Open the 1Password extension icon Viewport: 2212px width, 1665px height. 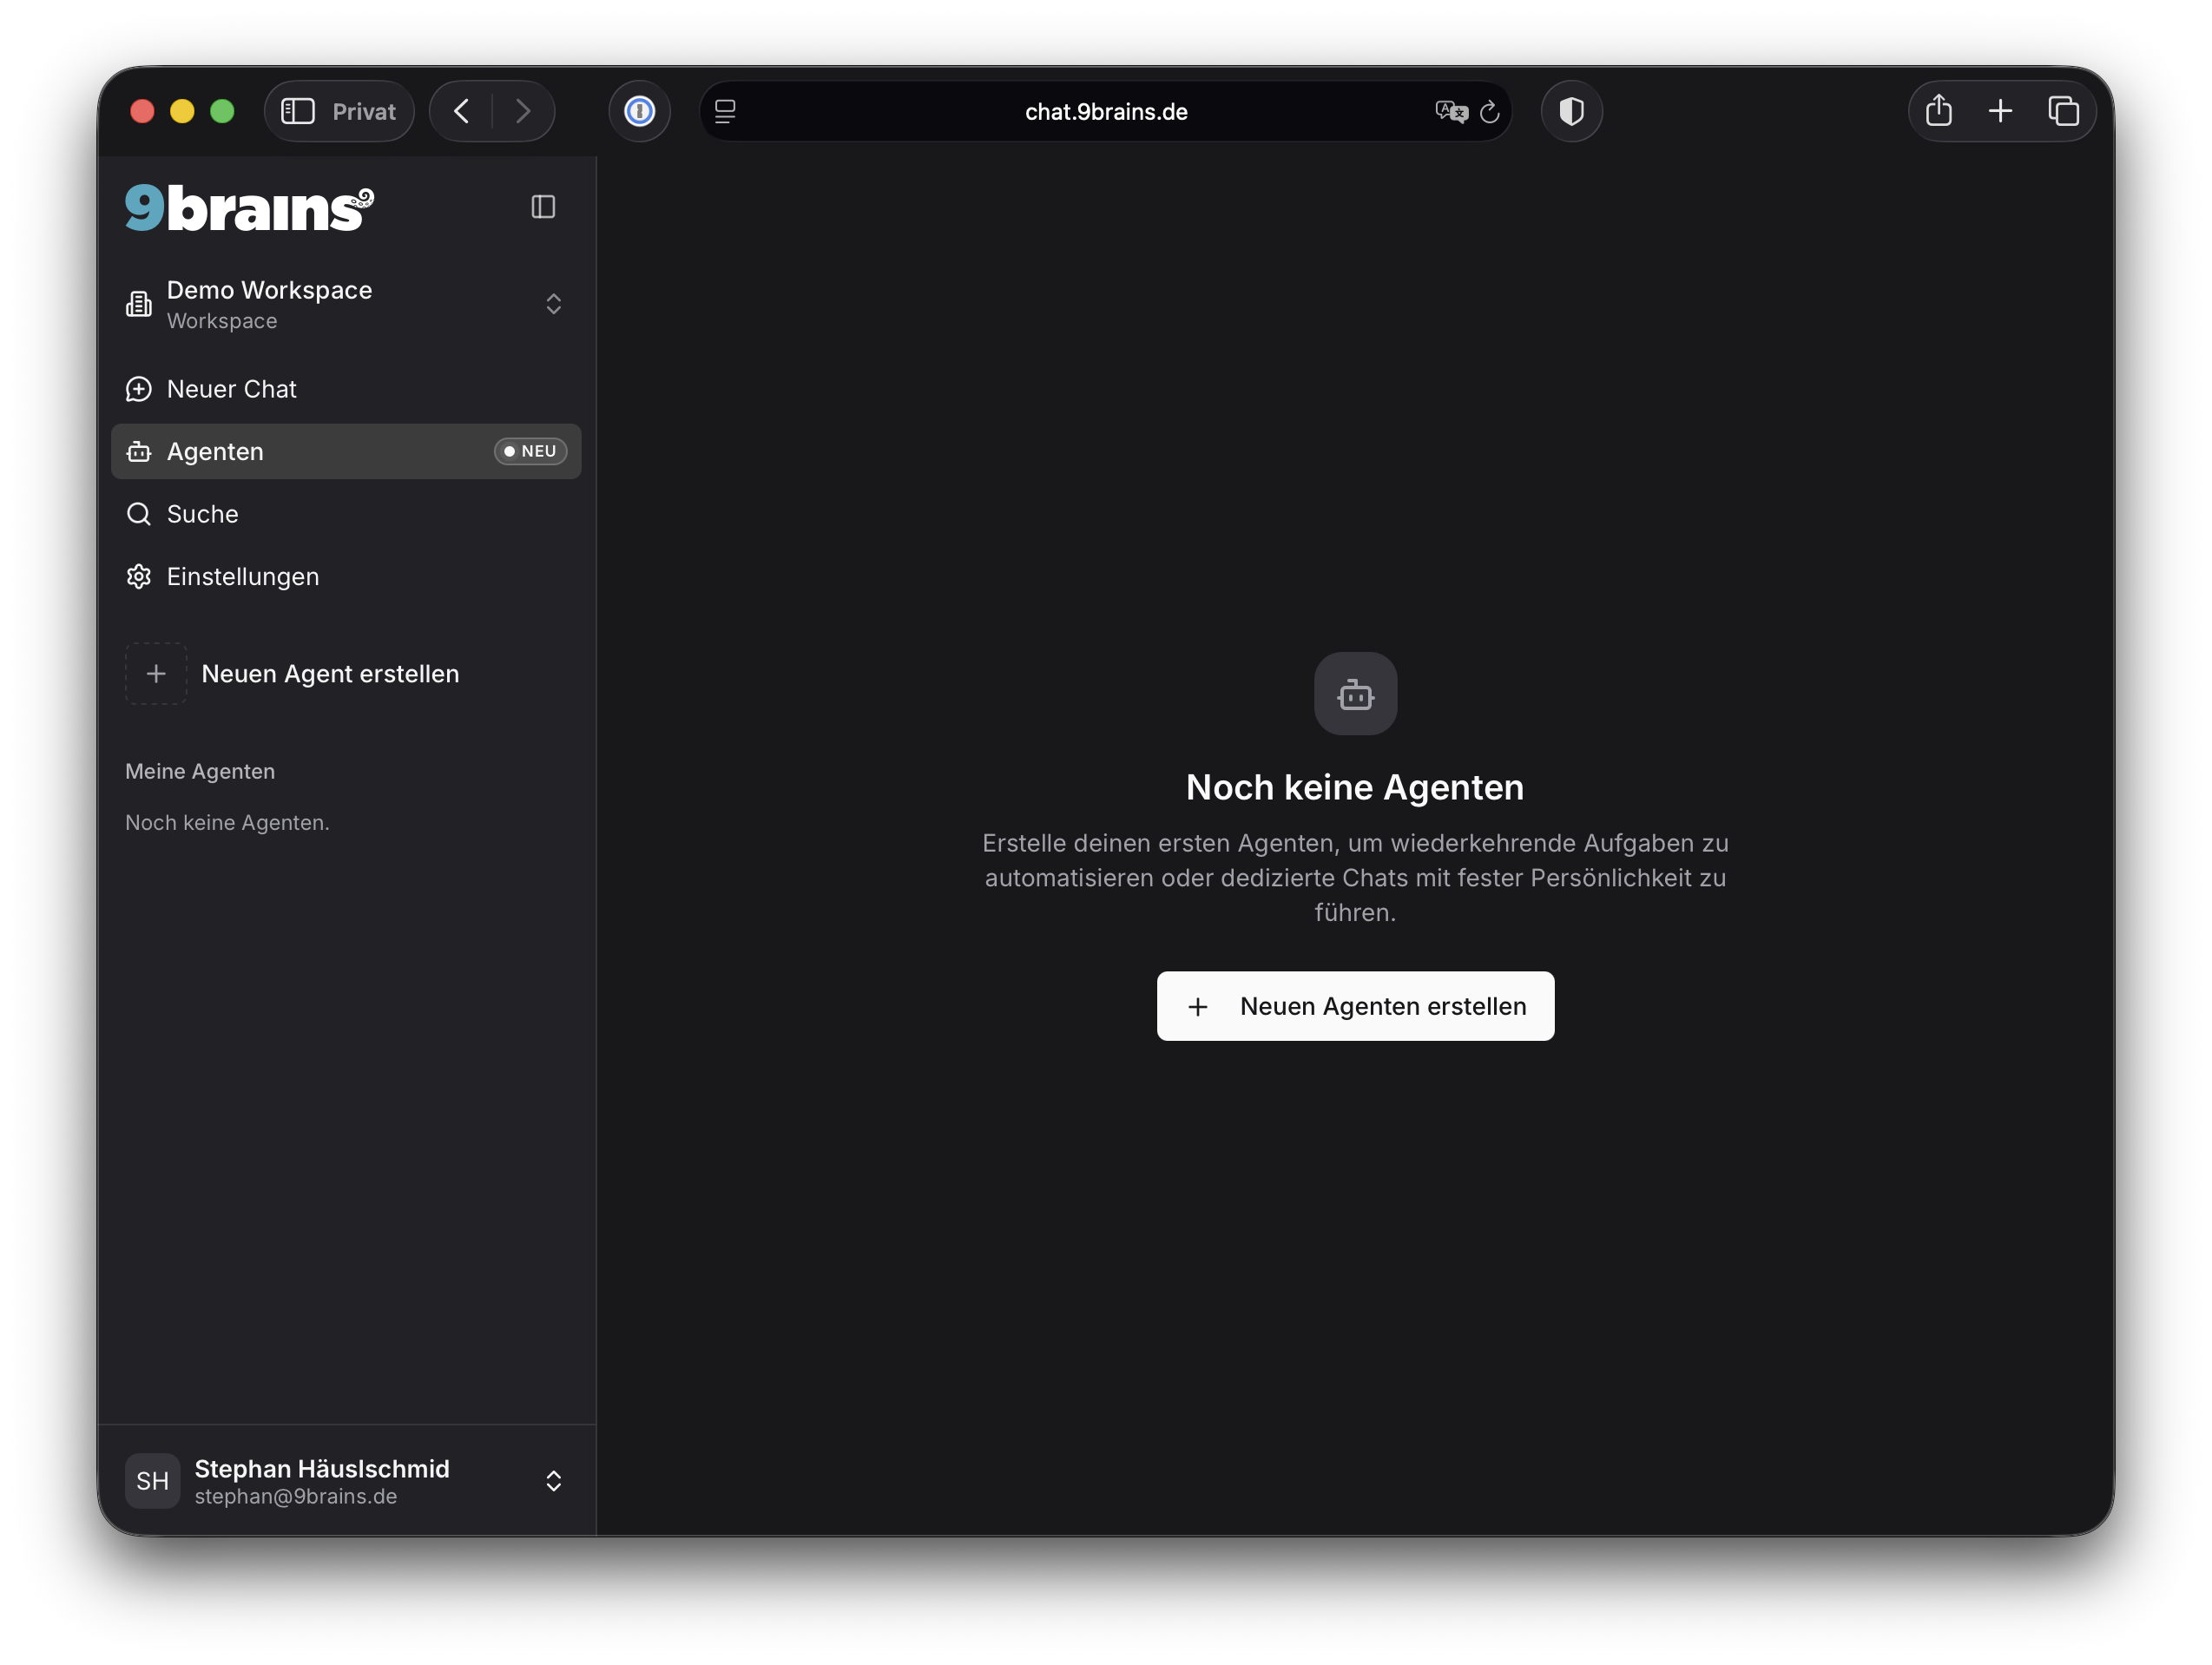click(640, 111)
